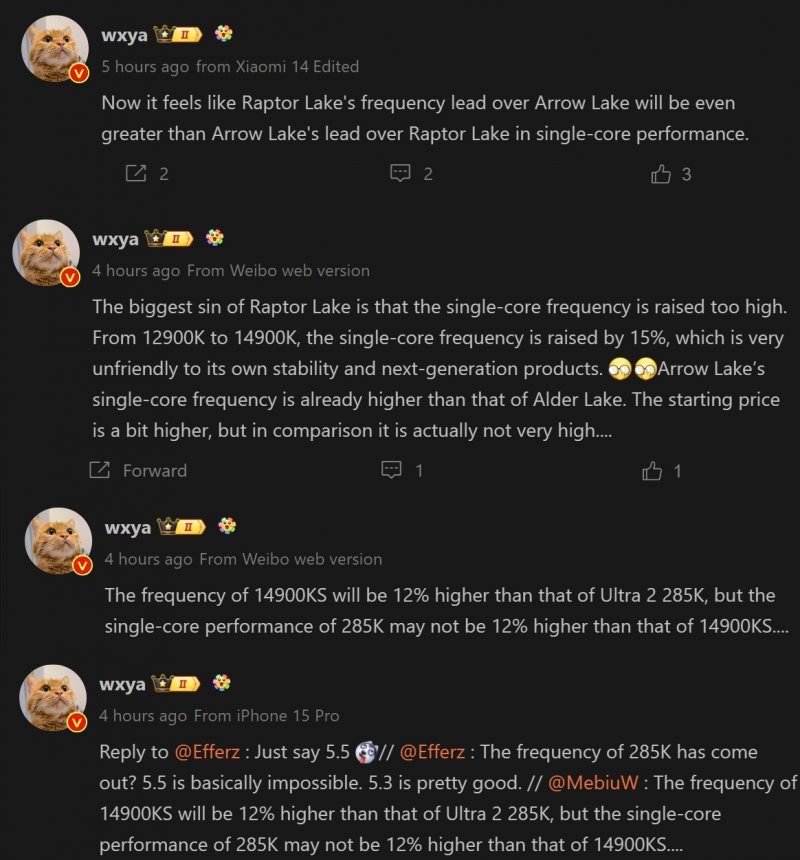Open the cat avatar on the 14900KS frequency post
800x860 pixels.
coord(57,541)
